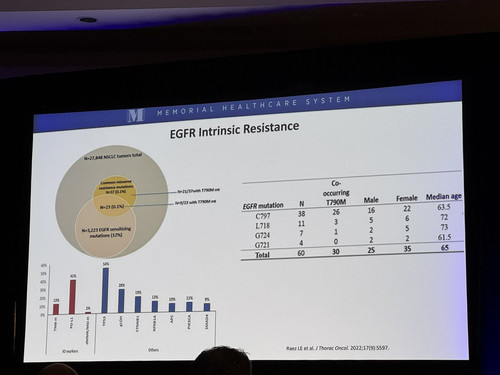Select co-occurring T790M value '0' for G721
Image resolution: width=500 pixels, height=375 pixels.
tap(336, 241)
